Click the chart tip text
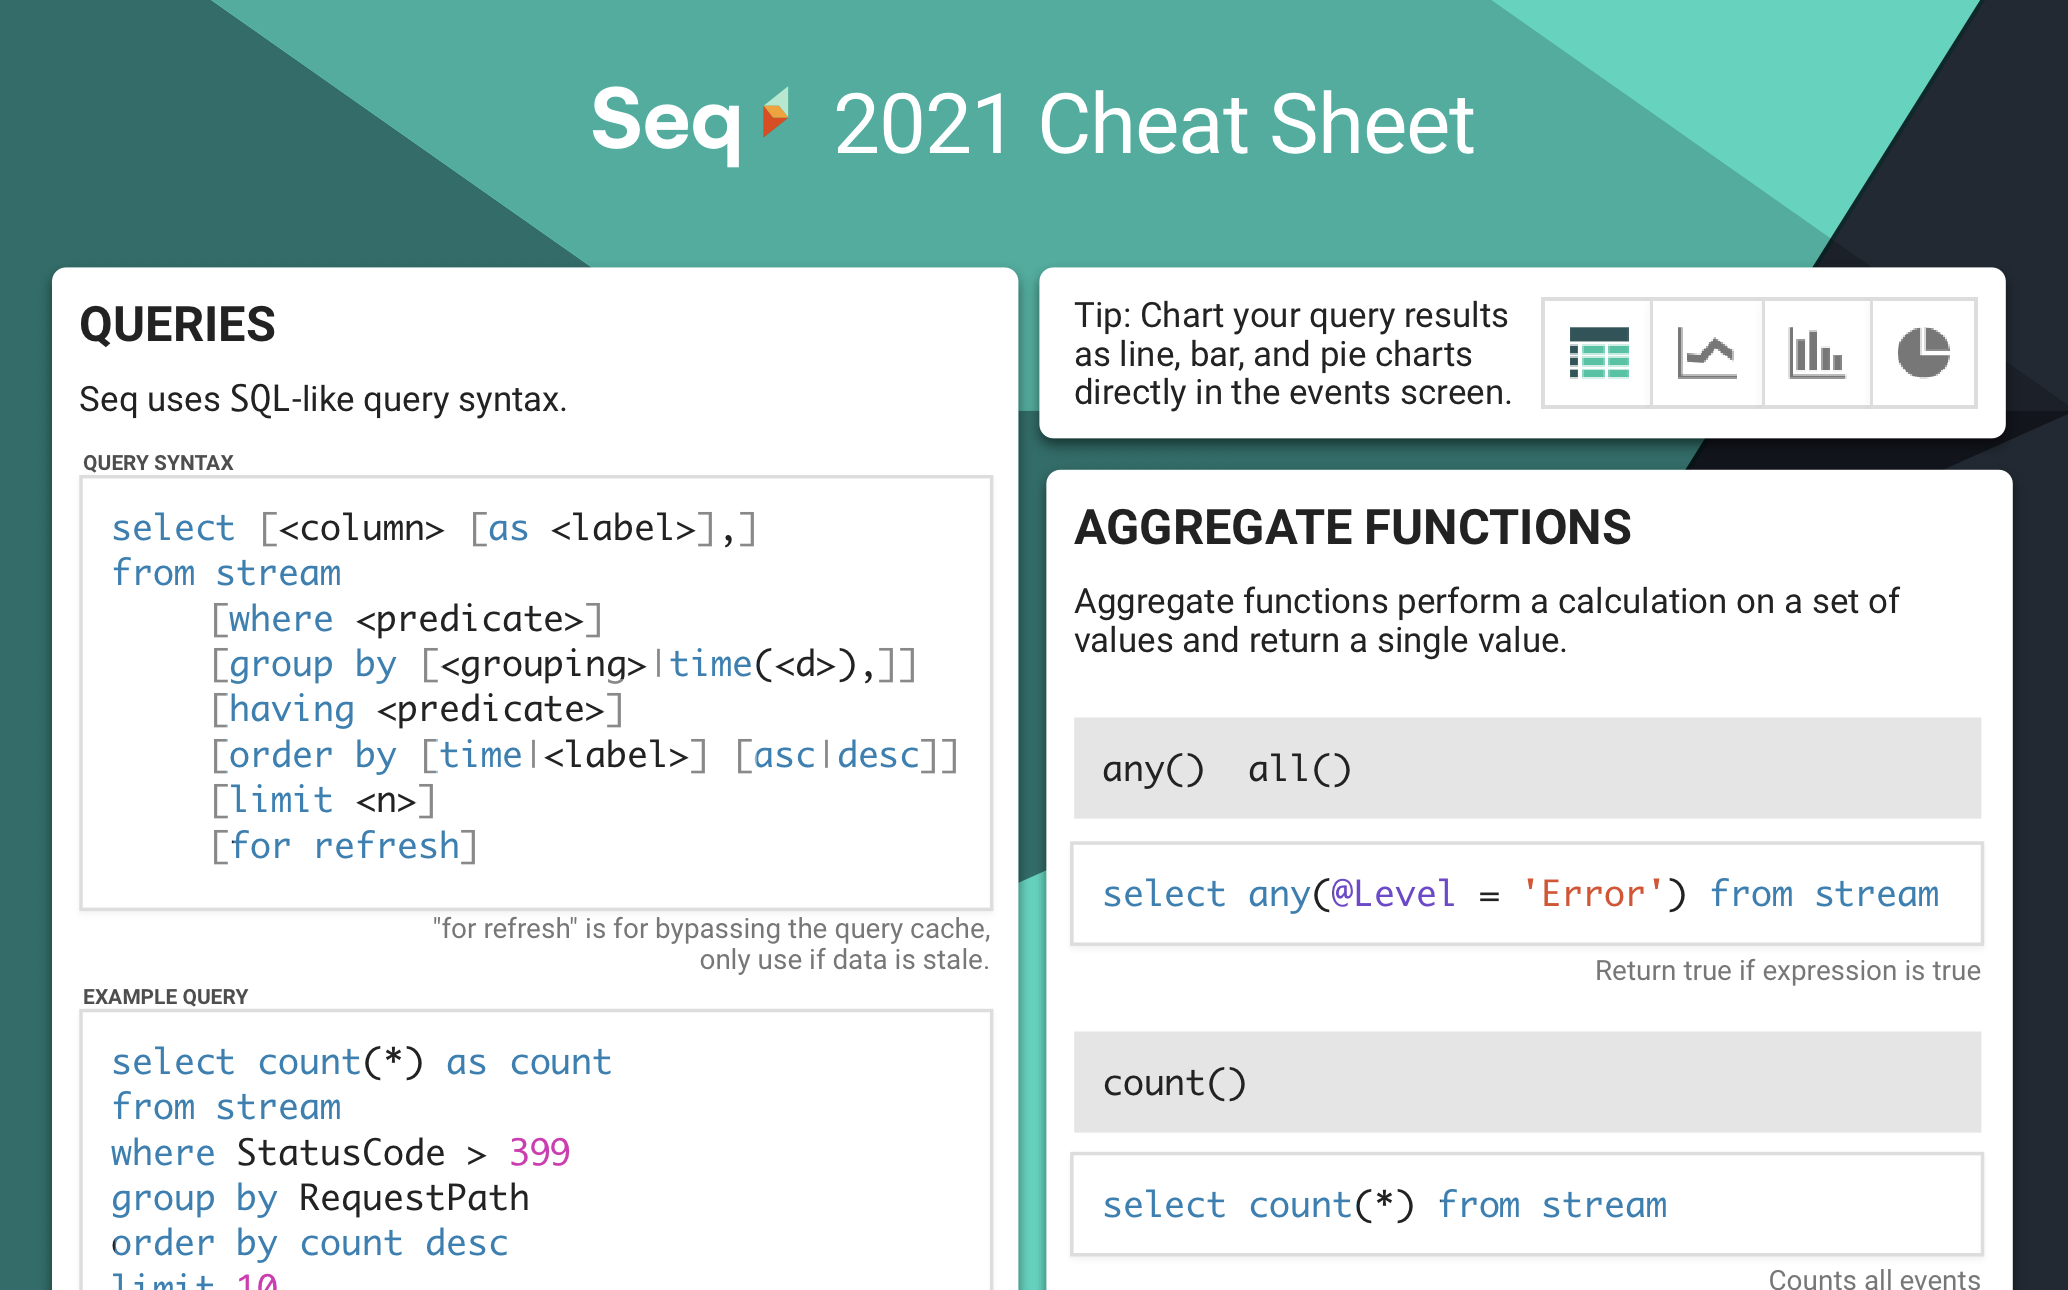The height and width of the screenshot is (1290, 2068). point(1292,353)
